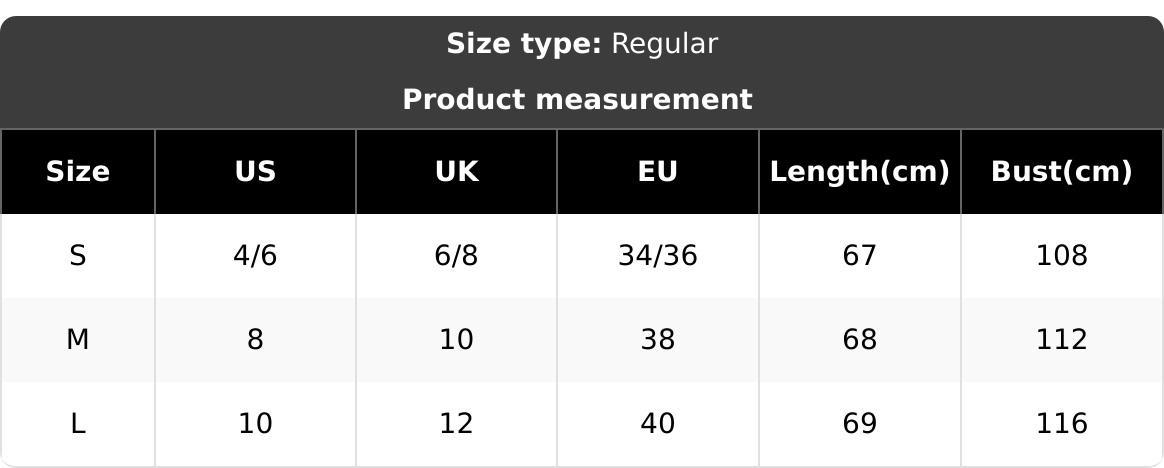
Task: Click the EU column header
Action: (x=657, y=172)
